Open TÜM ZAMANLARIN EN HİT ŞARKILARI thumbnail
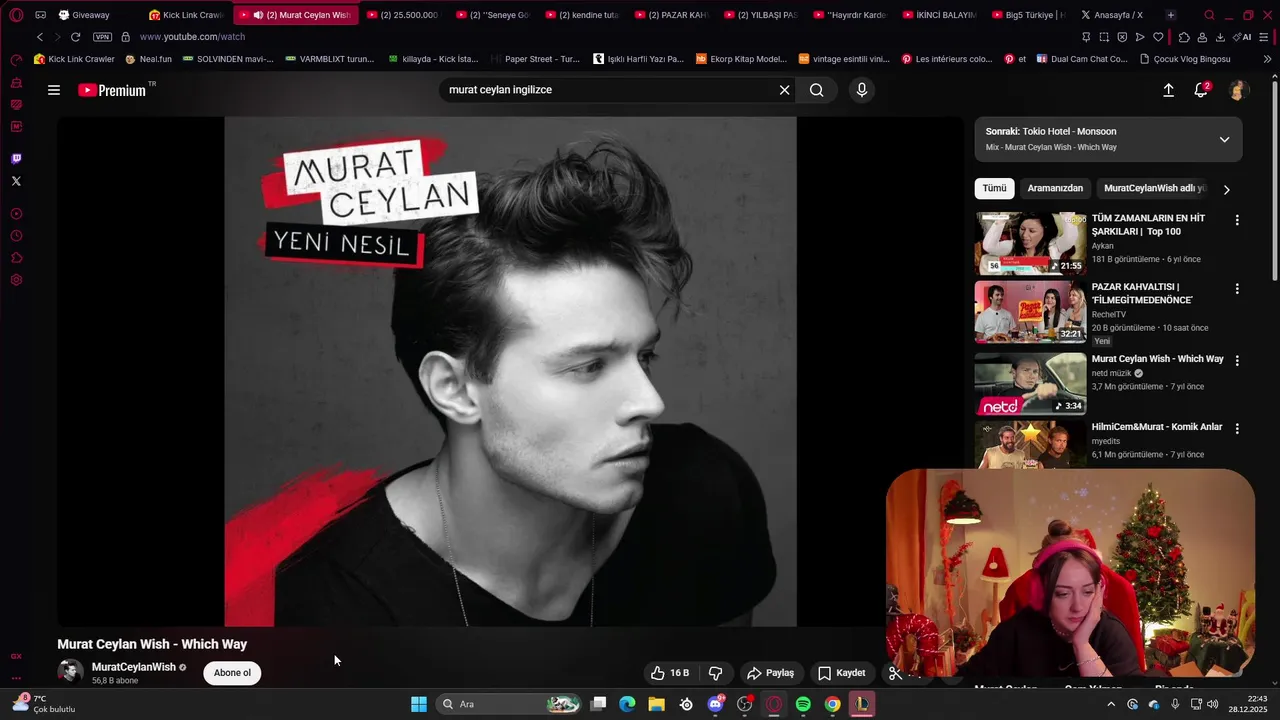Screen dimensions: 1280x720 (x=1030, y=243)
